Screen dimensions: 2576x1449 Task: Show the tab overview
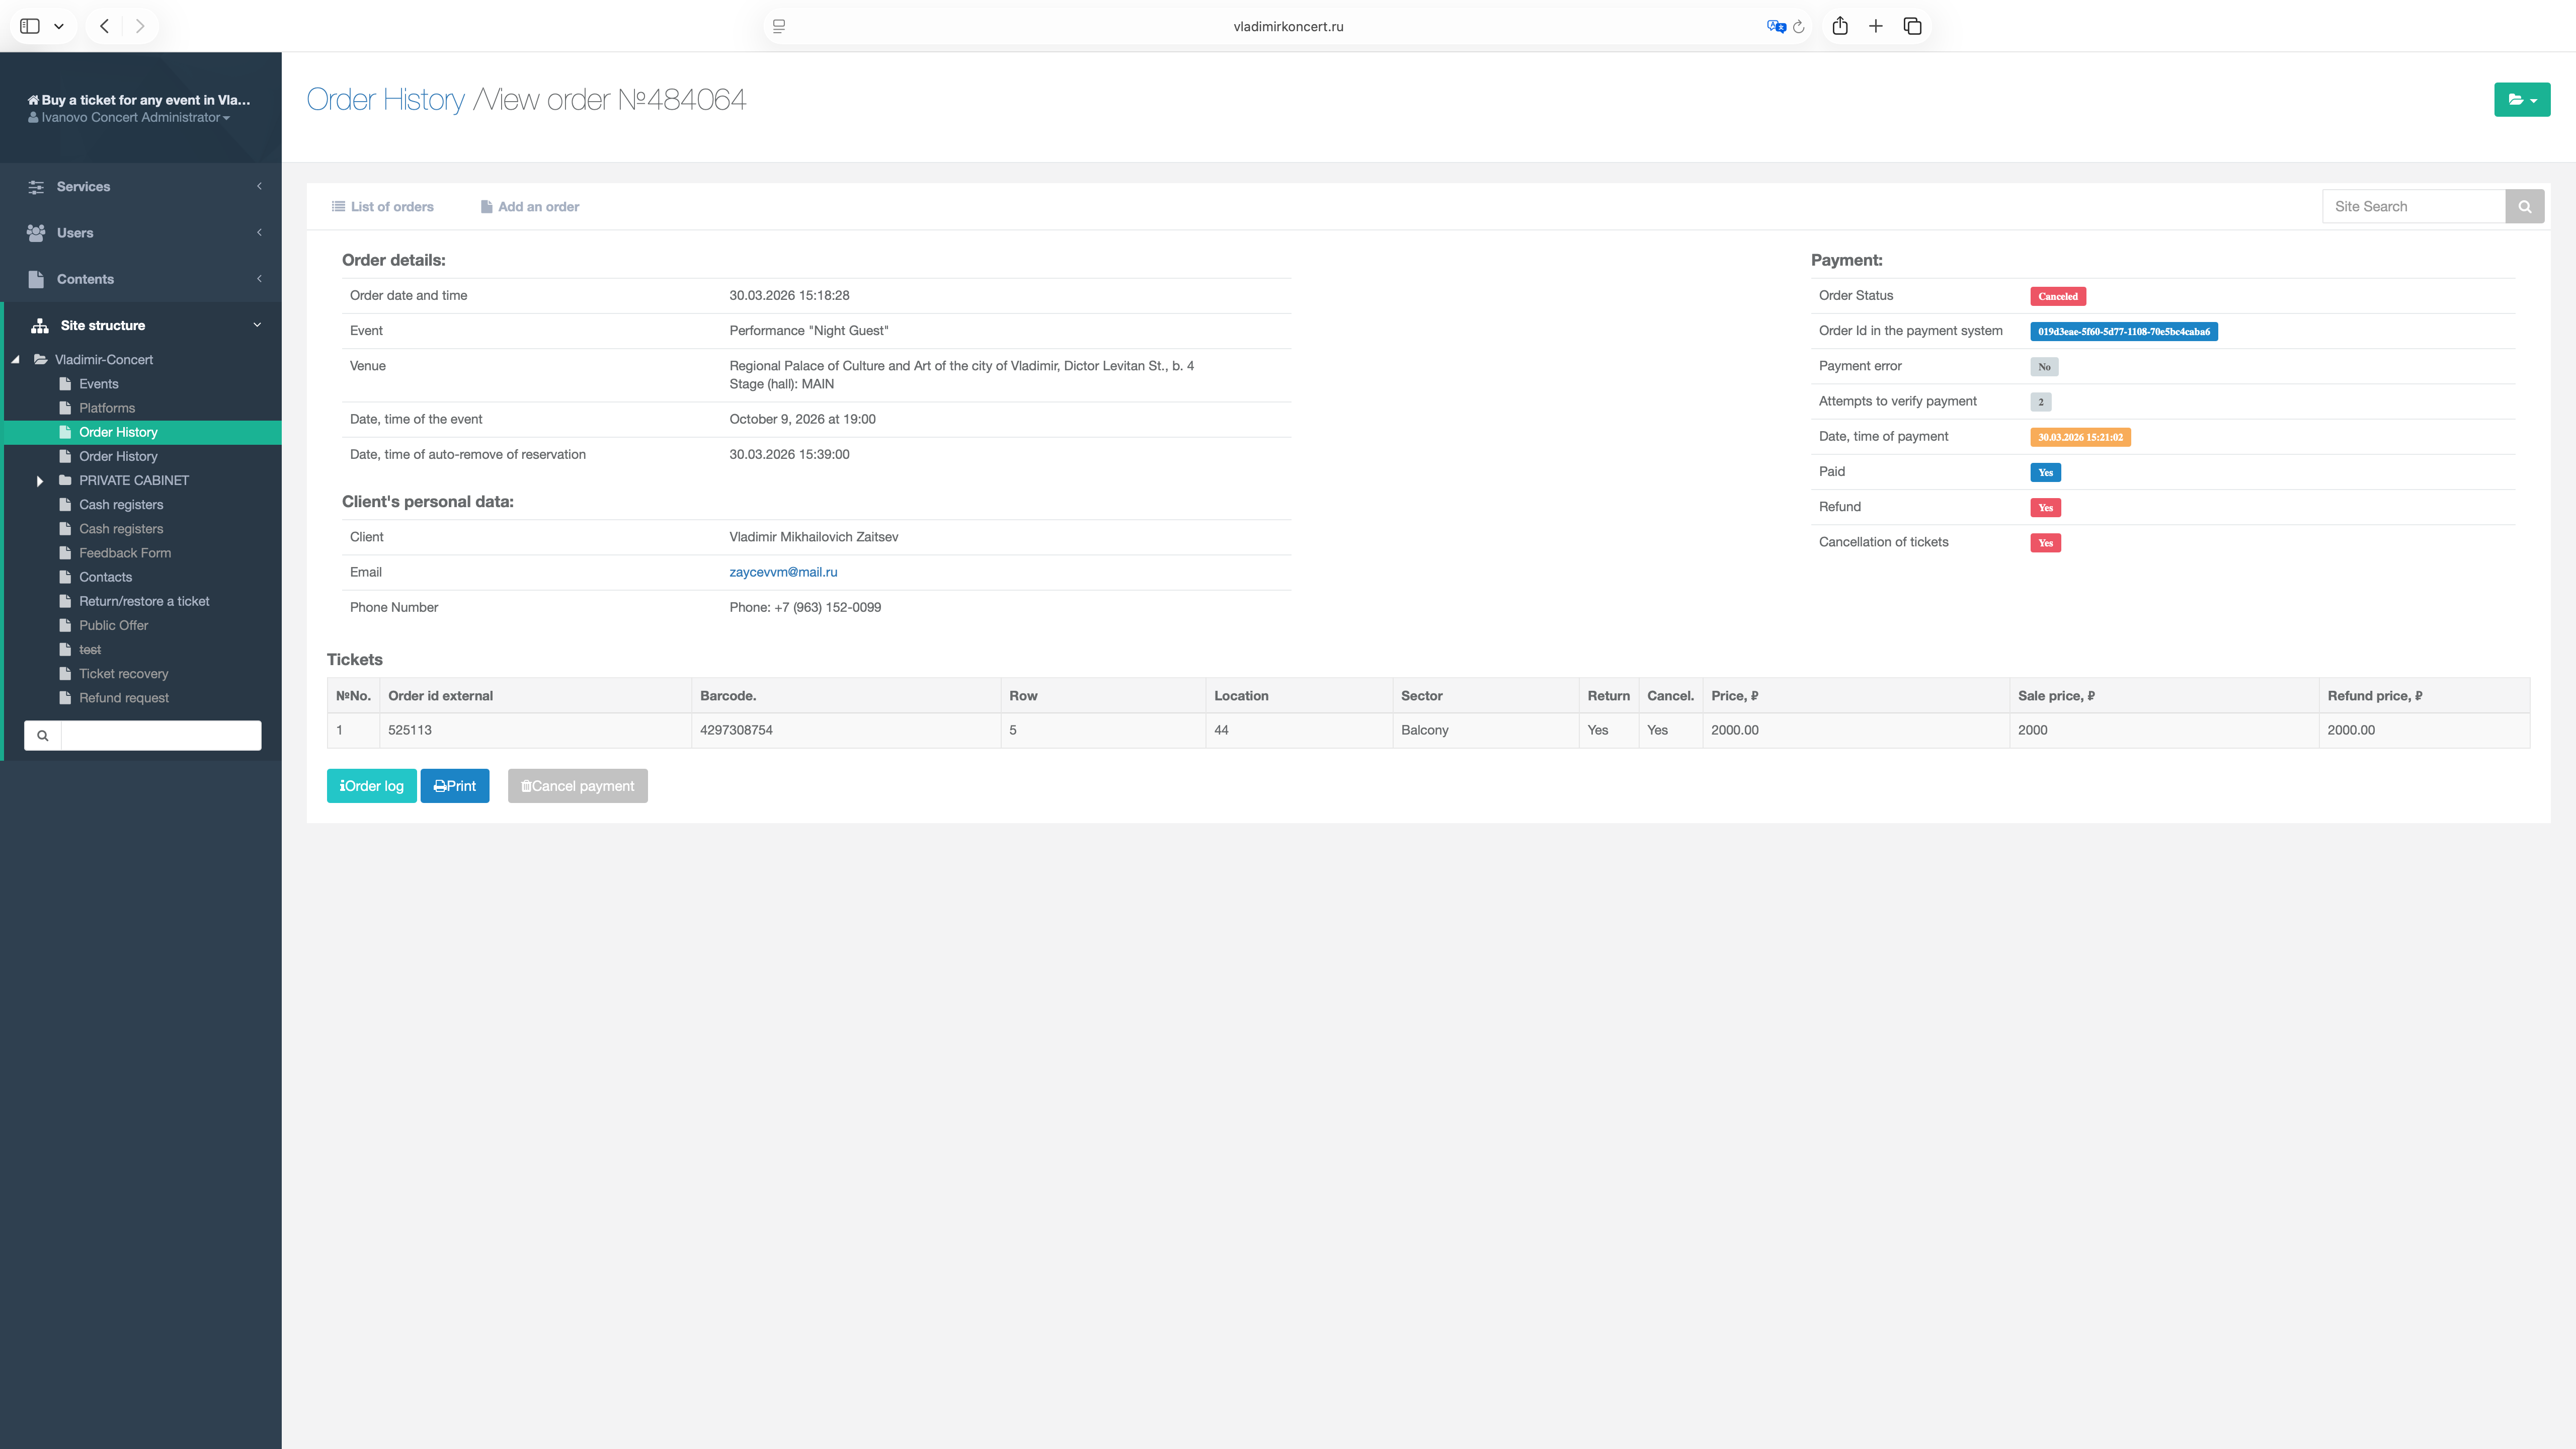point(1912,27)
